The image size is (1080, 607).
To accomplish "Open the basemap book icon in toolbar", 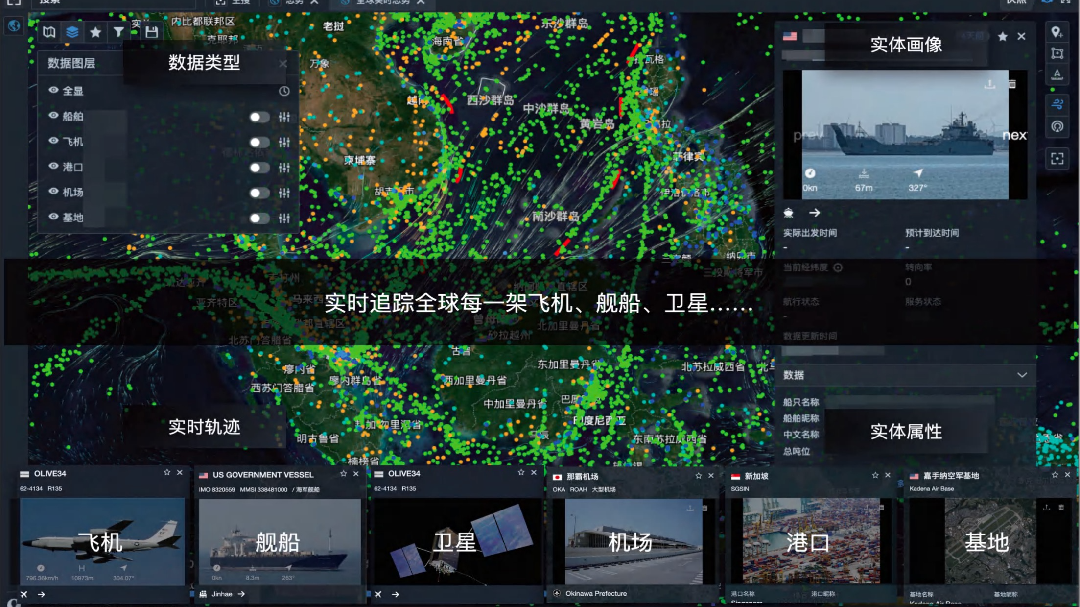I will click(50, 32).
